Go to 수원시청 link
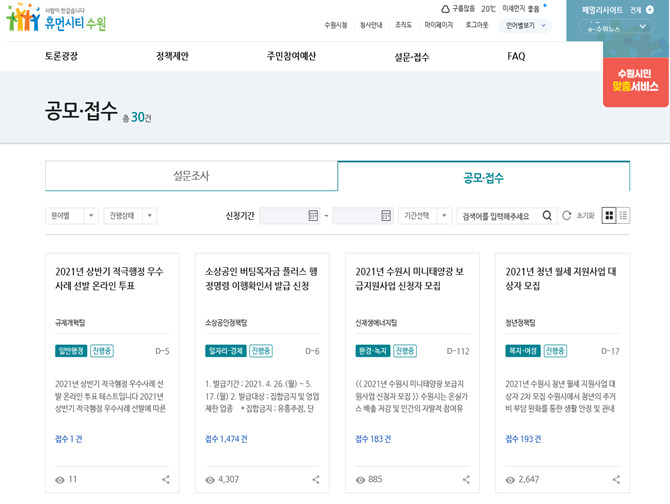The height and width of the screenshot is (504, 670). 336,25
